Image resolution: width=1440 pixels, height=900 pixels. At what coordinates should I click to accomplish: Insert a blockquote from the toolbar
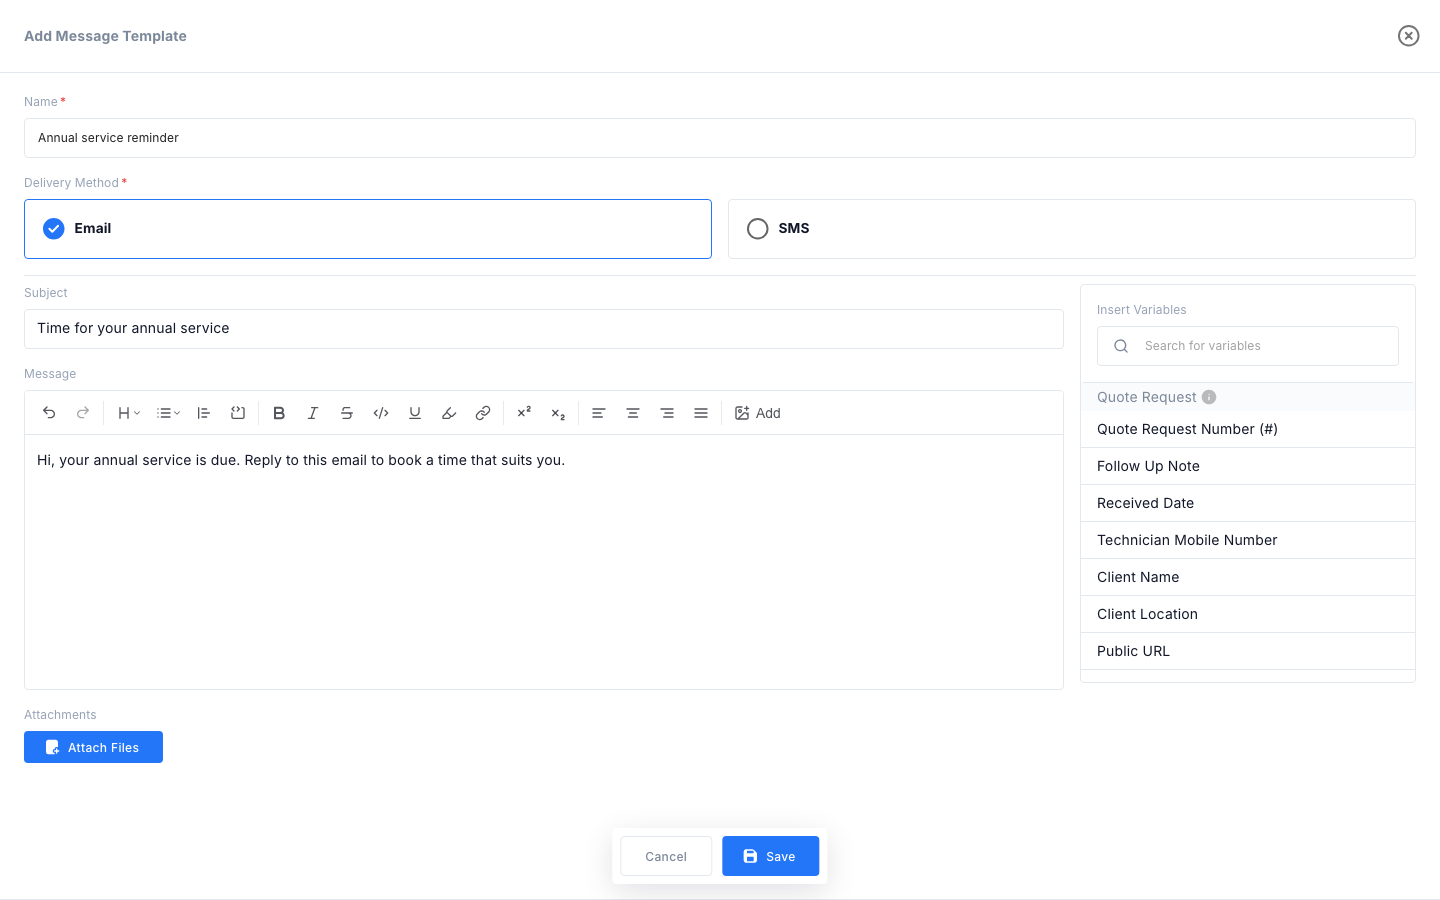coord(204,413)
